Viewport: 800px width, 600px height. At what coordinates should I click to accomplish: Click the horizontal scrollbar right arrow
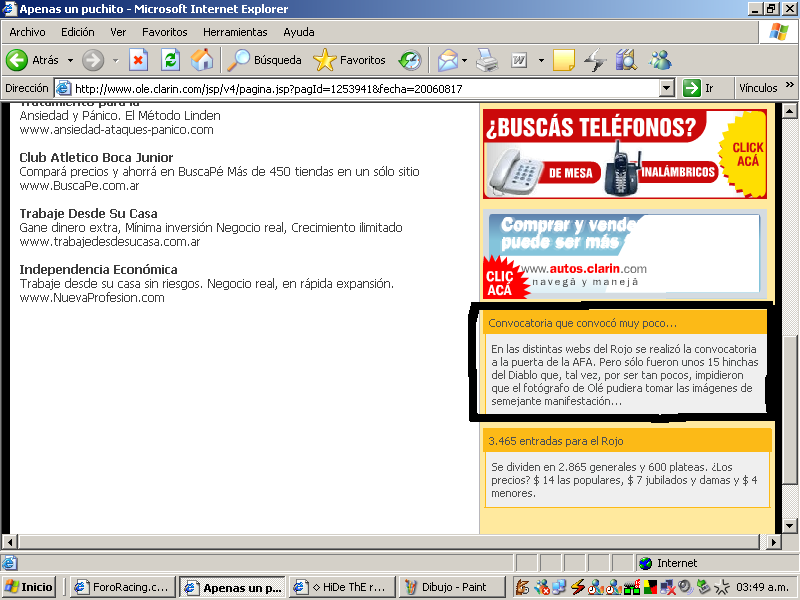[774, 541]
